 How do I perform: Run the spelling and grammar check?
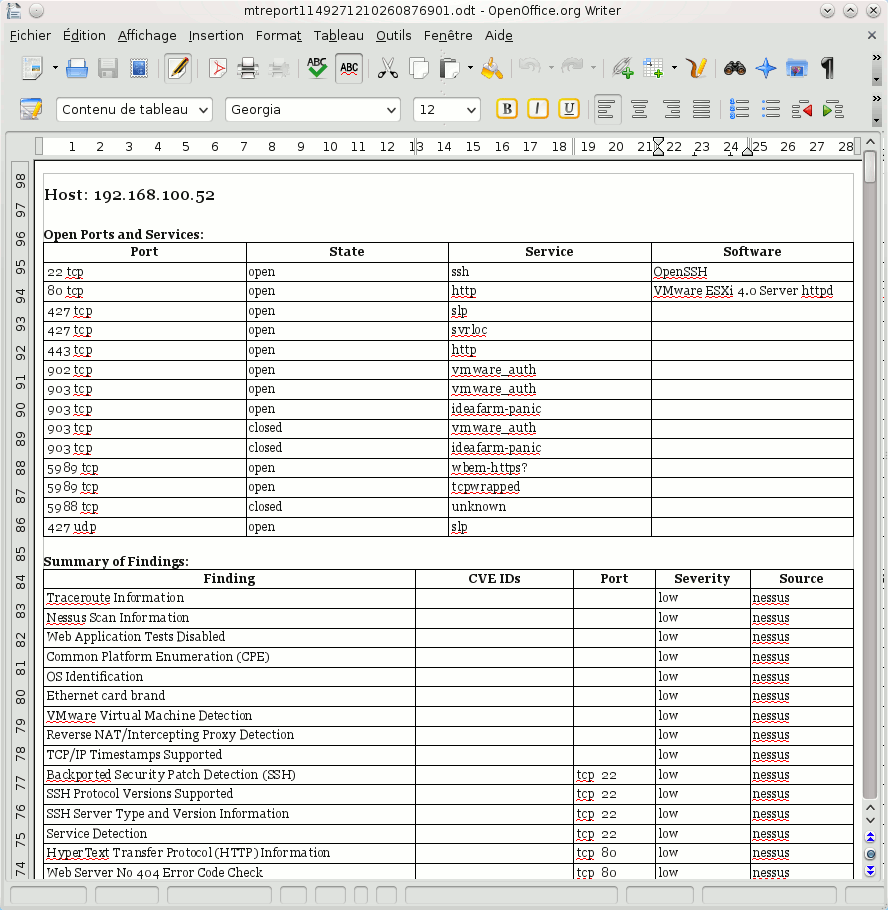[317, 69]
